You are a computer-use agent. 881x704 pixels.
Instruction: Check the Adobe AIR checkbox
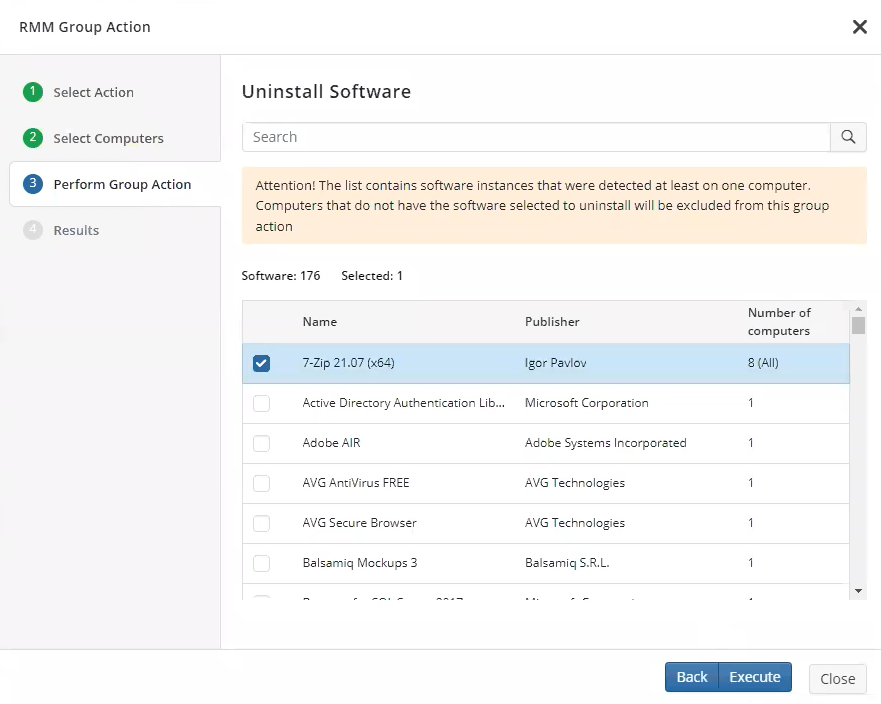click(x=261, y=443)
